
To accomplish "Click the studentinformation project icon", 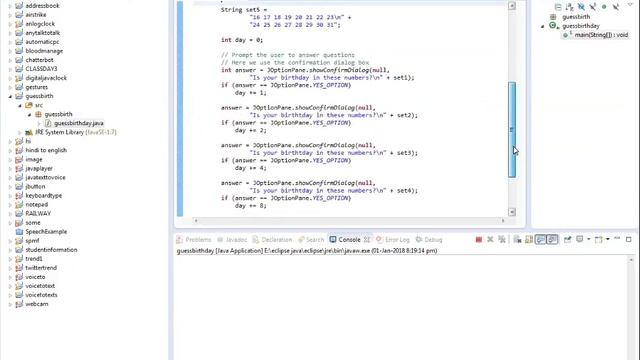I will click(19, 250).
